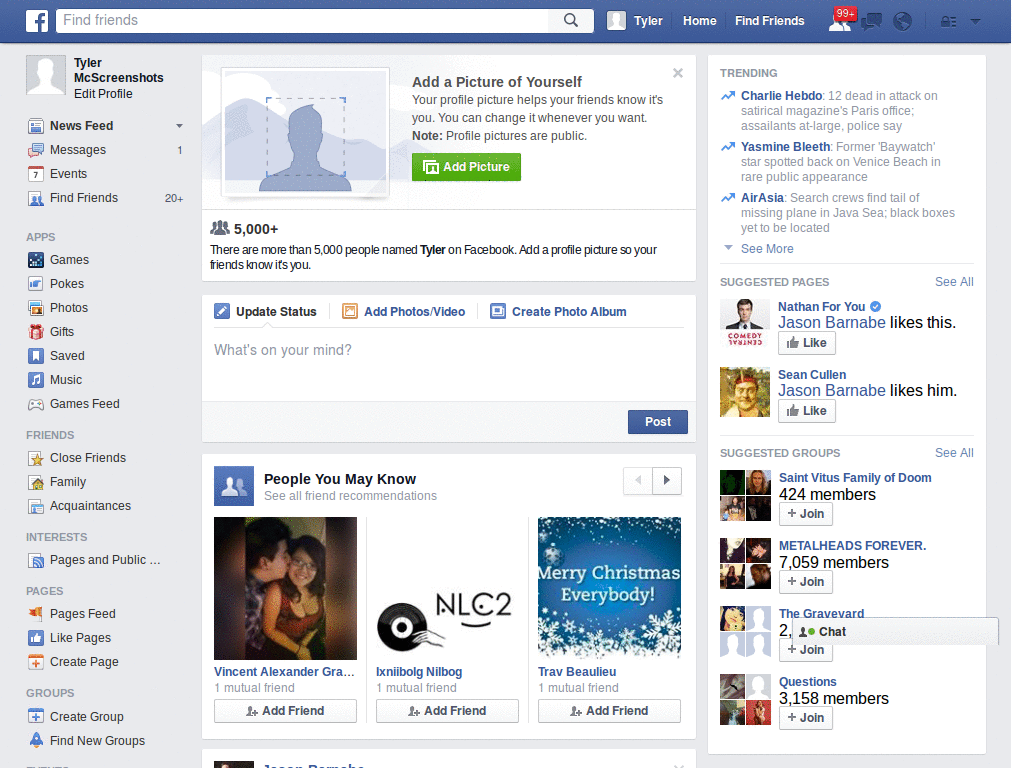Image resolution: width=1024 pixels, height=768 pixels.
Task: Click the Messages sidebar icon
Action: coord(36,150)
